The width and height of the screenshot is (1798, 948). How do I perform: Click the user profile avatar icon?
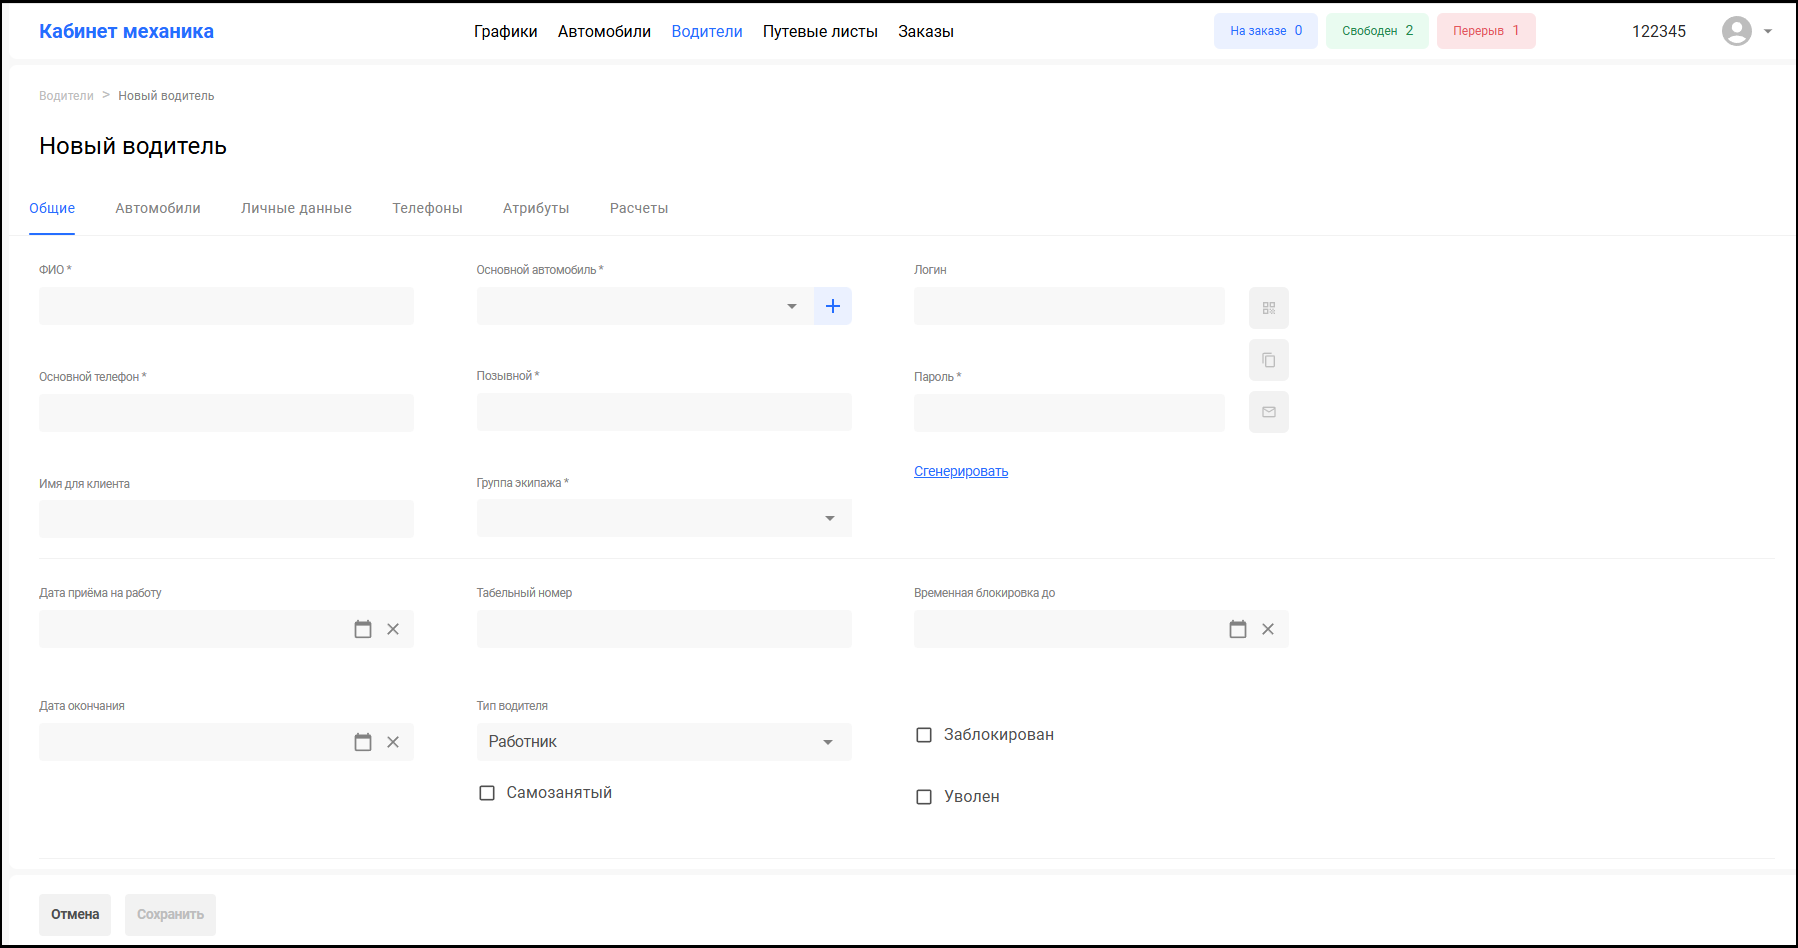point(1736,31)
